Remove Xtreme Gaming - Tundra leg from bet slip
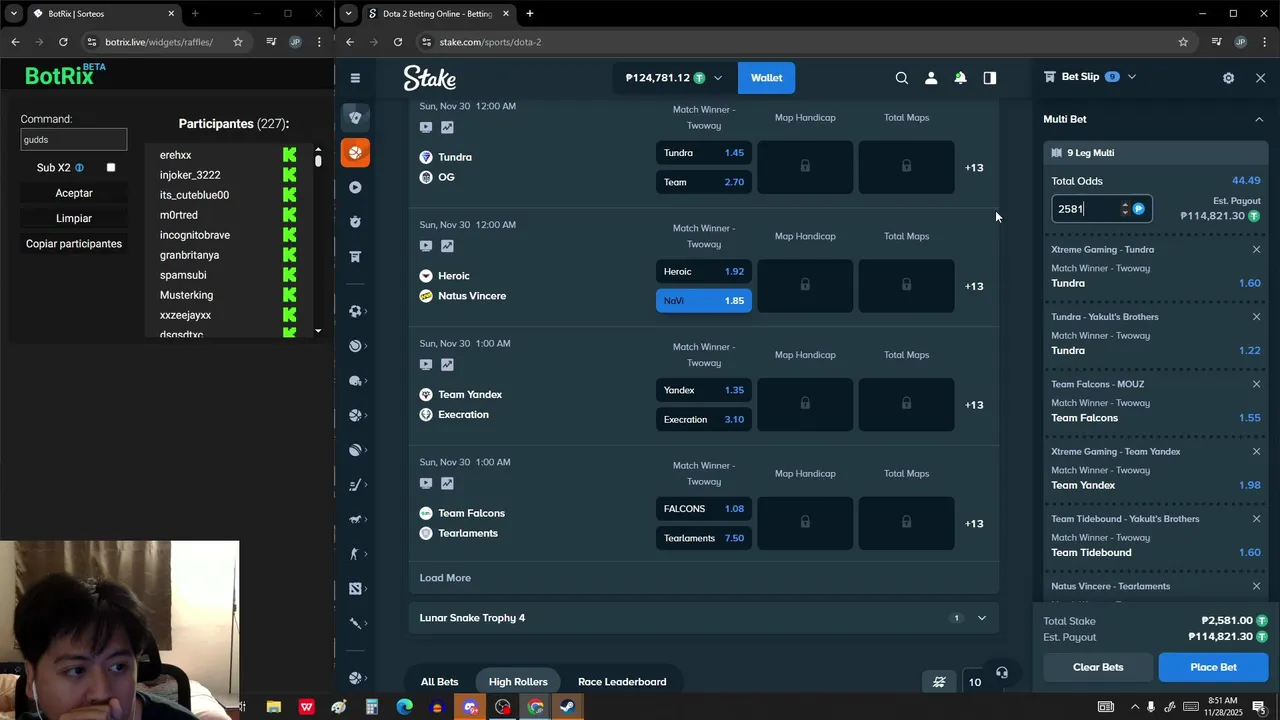Viewport: 1280px width, 720px height. (x=1257, y=250)
